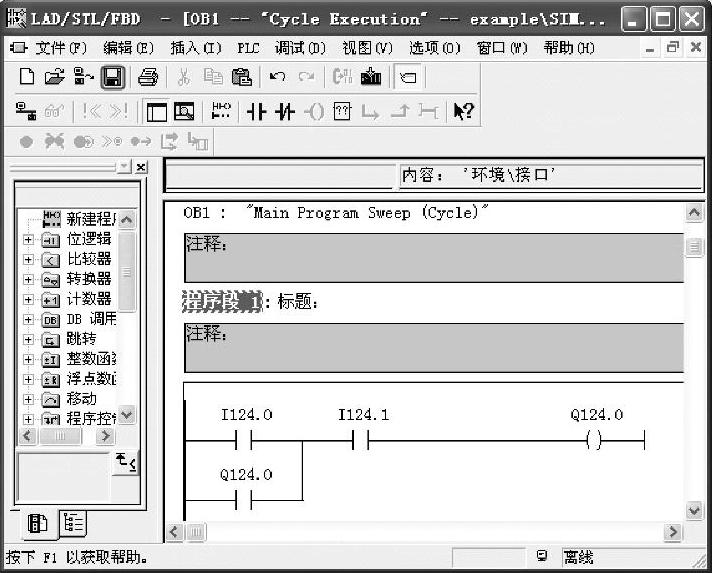Click the 内容: '环境\接口' header field
The image size is (712, 573).
[x=551, y=175]
